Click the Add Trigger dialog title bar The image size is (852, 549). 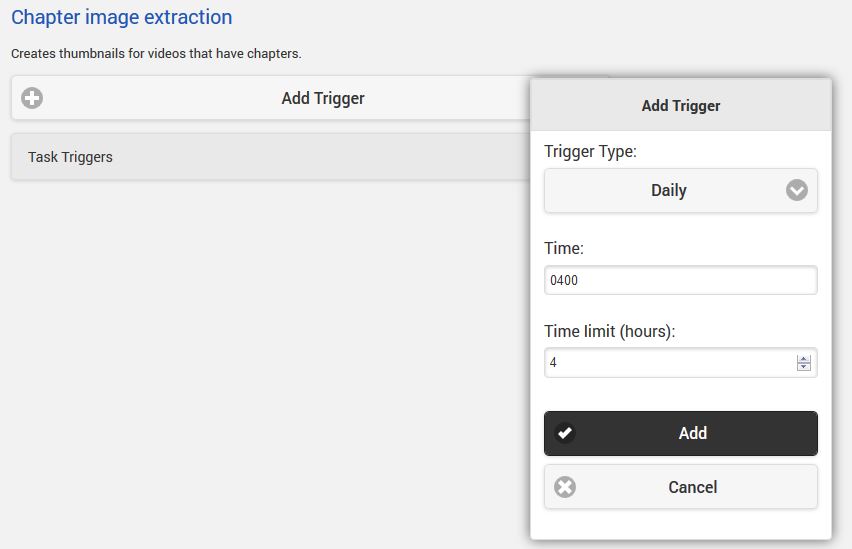click(680, 105)
